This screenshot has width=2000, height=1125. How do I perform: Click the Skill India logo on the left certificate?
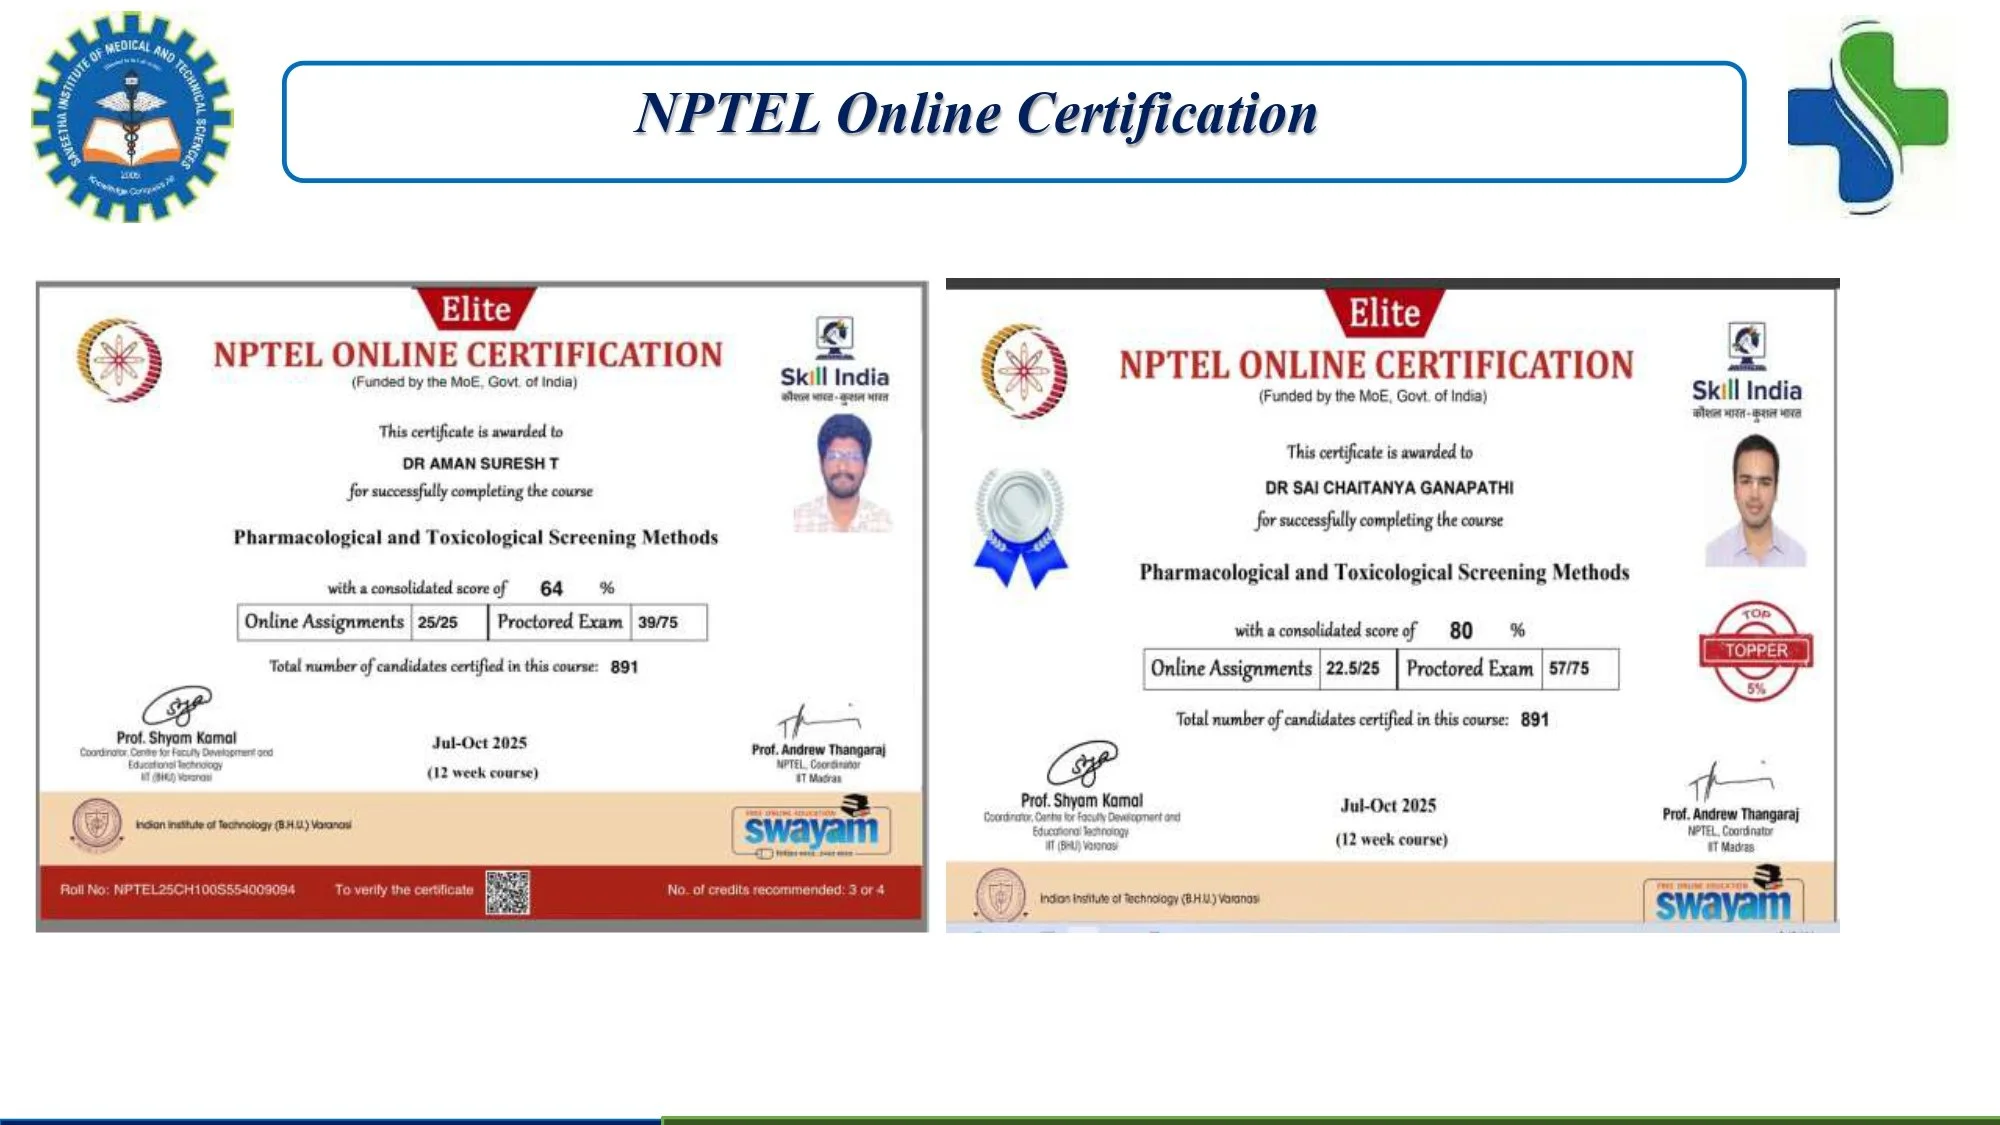pos(834,360)
